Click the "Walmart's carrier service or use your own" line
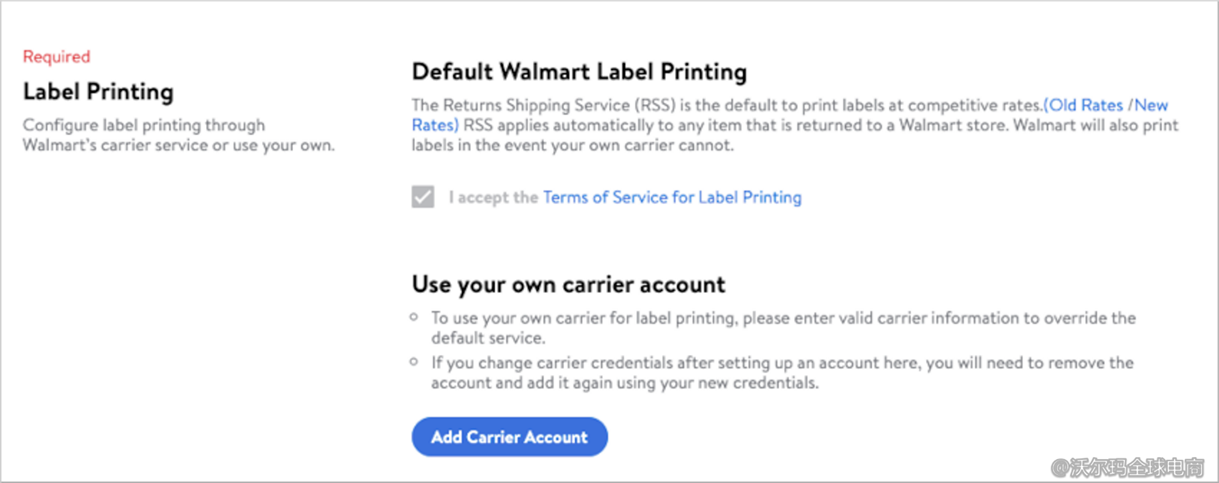 point(178,146)
